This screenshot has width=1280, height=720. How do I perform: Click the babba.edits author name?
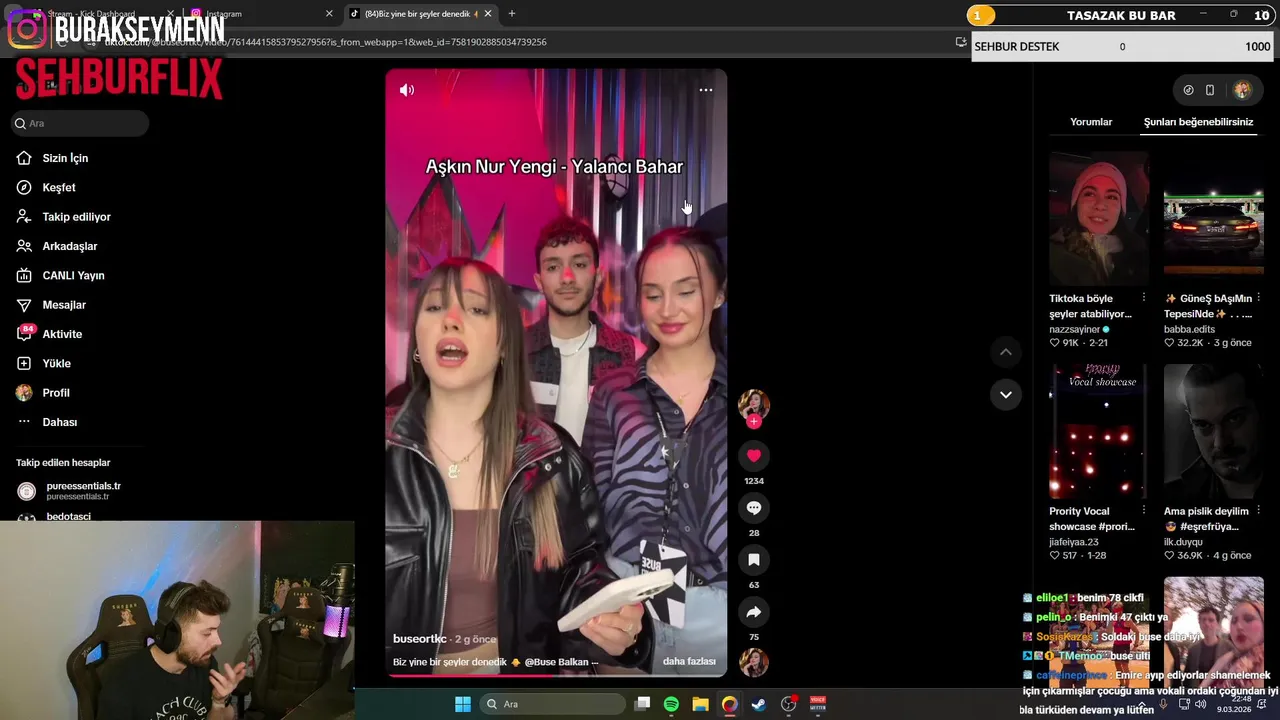pyautogui.click(x=1189, y=329)
